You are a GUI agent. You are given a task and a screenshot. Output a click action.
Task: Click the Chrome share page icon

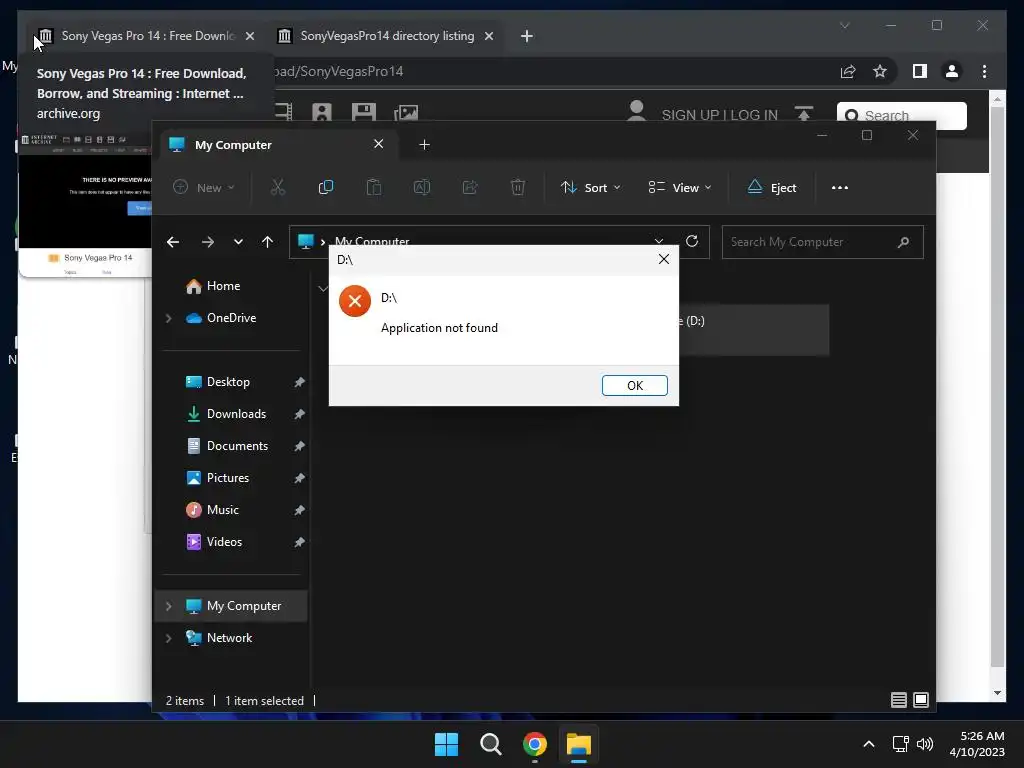click(848, 71)
